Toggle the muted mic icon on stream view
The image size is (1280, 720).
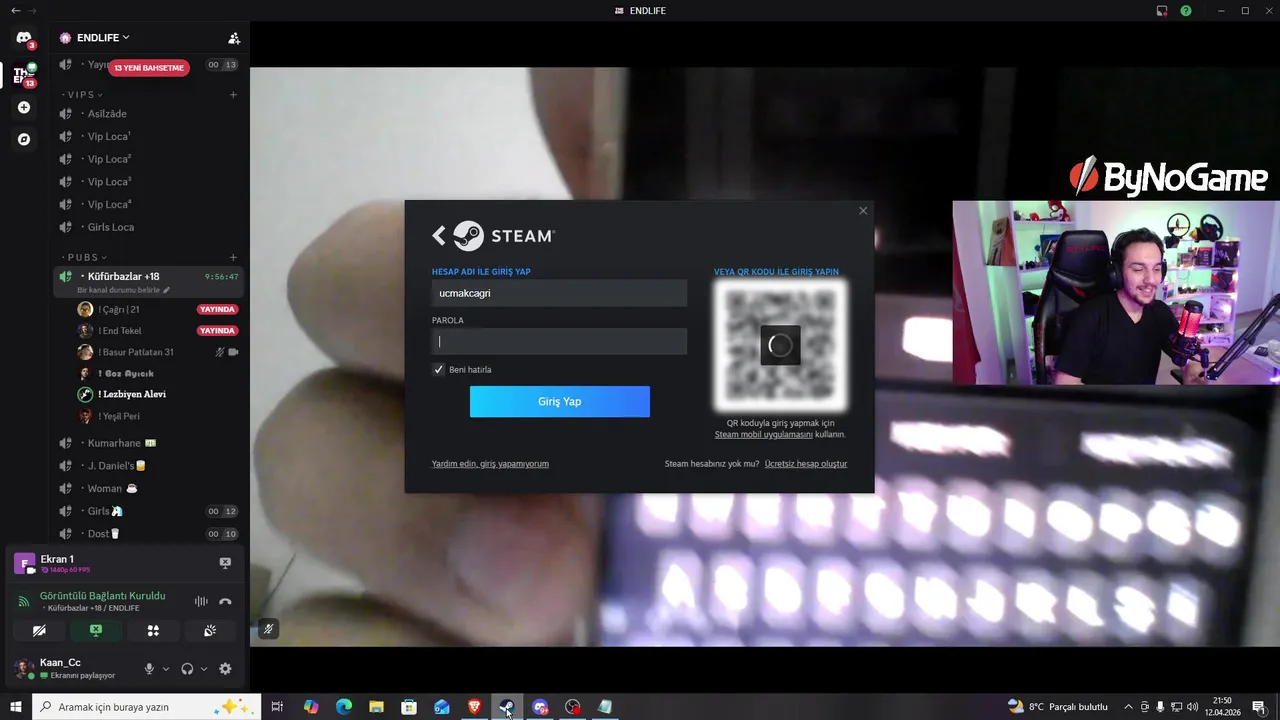268,629
